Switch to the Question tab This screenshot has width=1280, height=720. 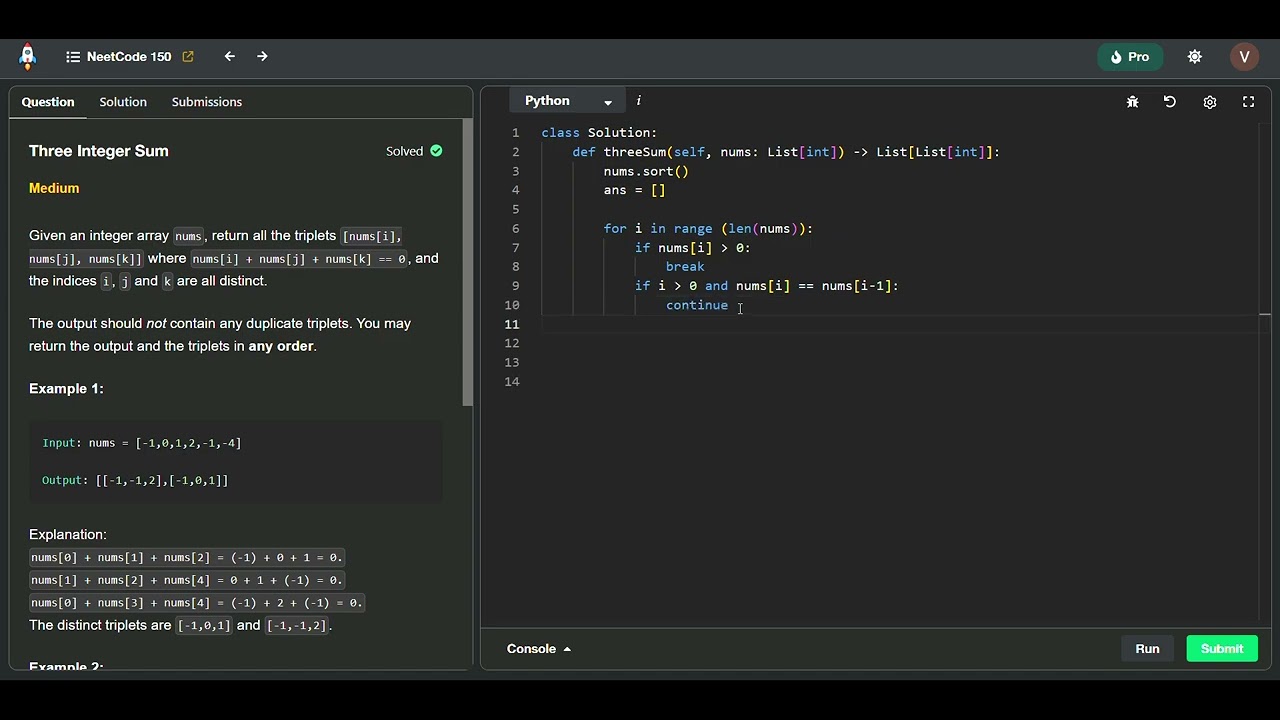(48, 102)
